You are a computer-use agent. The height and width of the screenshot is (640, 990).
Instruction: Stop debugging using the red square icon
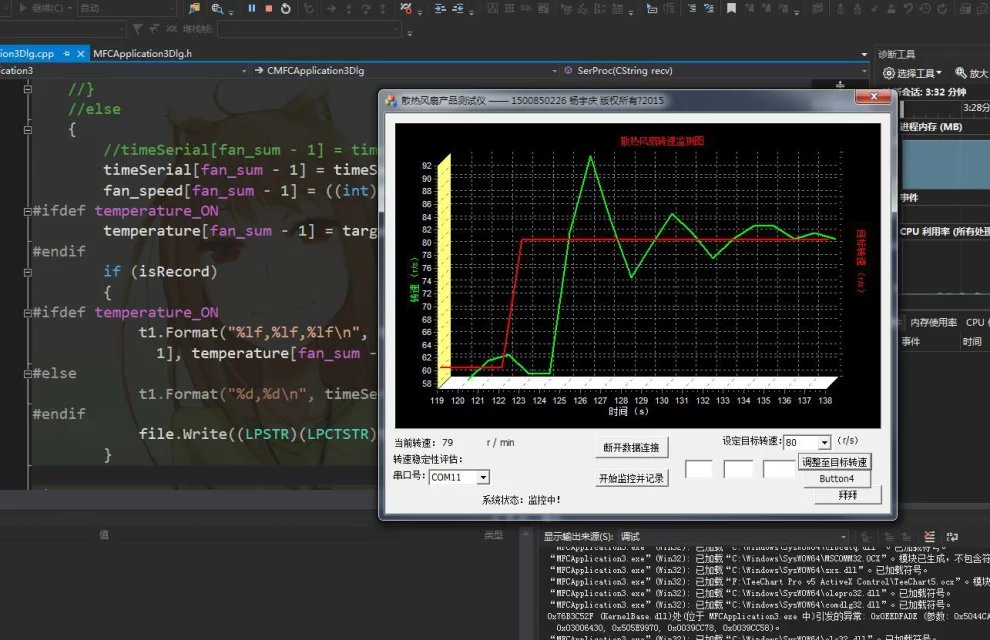pyautogui.click(x=268, y=8)
